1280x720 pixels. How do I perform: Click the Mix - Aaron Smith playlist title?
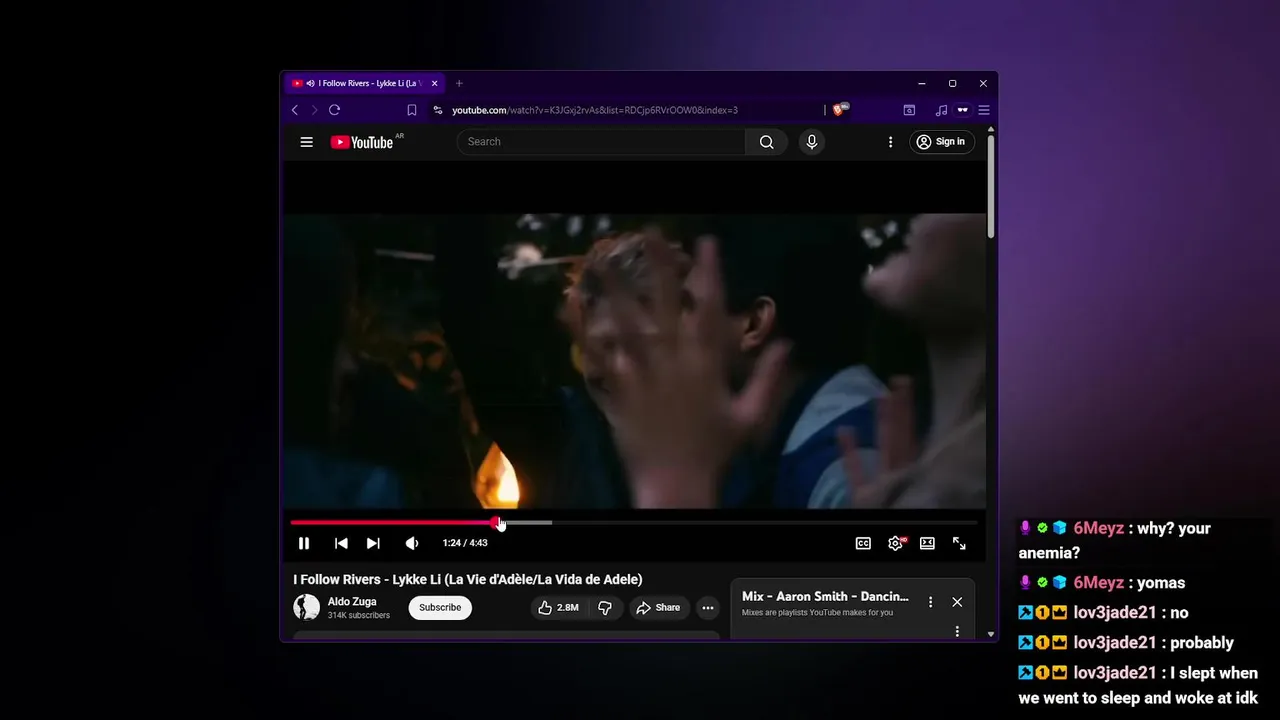(x=825, y=596)
